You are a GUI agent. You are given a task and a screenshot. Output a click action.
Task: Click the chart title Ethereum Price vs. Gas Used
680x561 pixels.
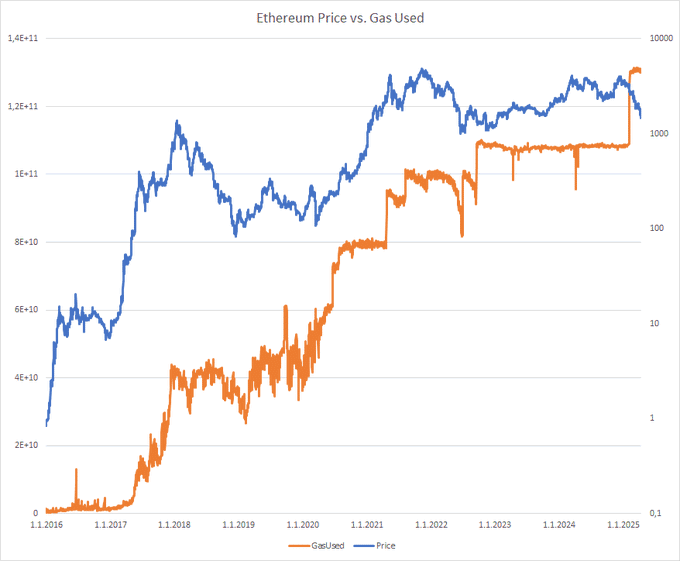pos(340,18)
